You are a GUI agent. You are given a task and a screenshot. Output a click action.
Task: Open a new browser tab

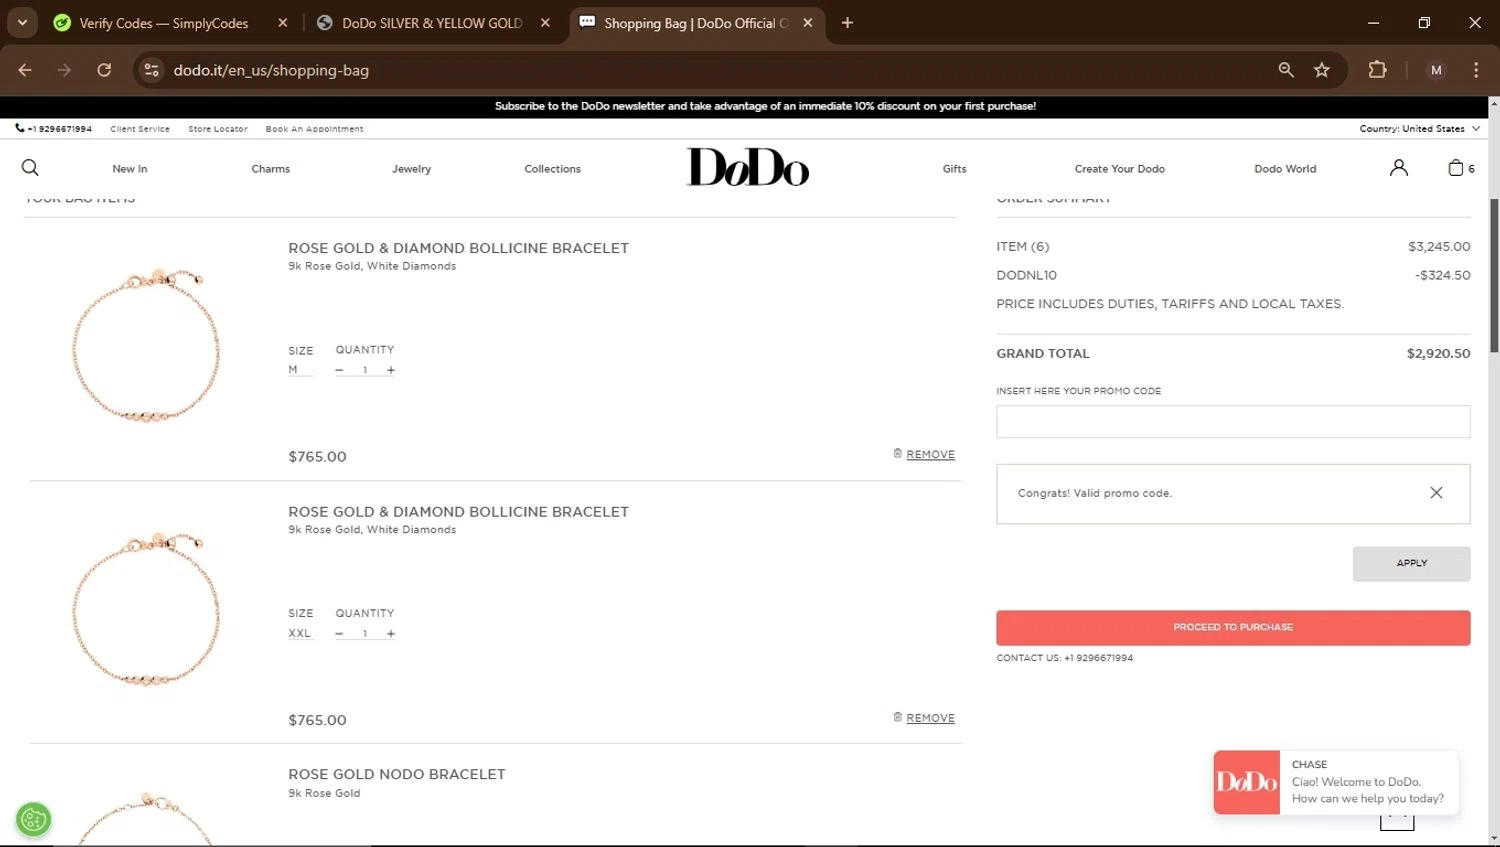847,22
